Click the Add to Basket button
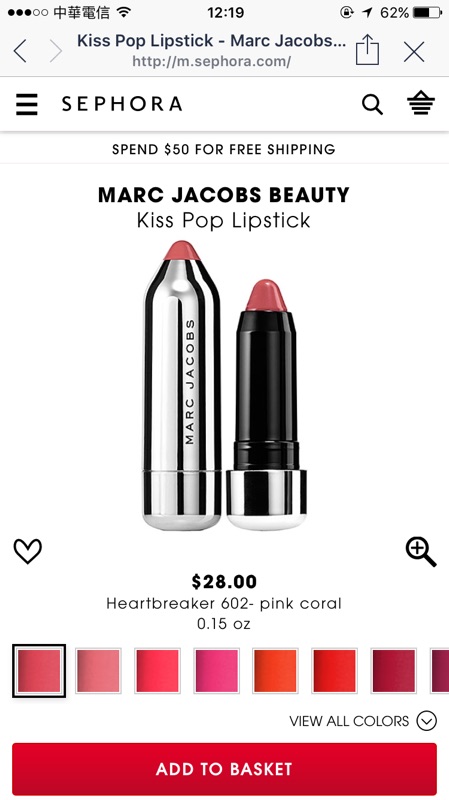Screen dimensions: 449x800 pyautogui.click(x=224, y=769)
